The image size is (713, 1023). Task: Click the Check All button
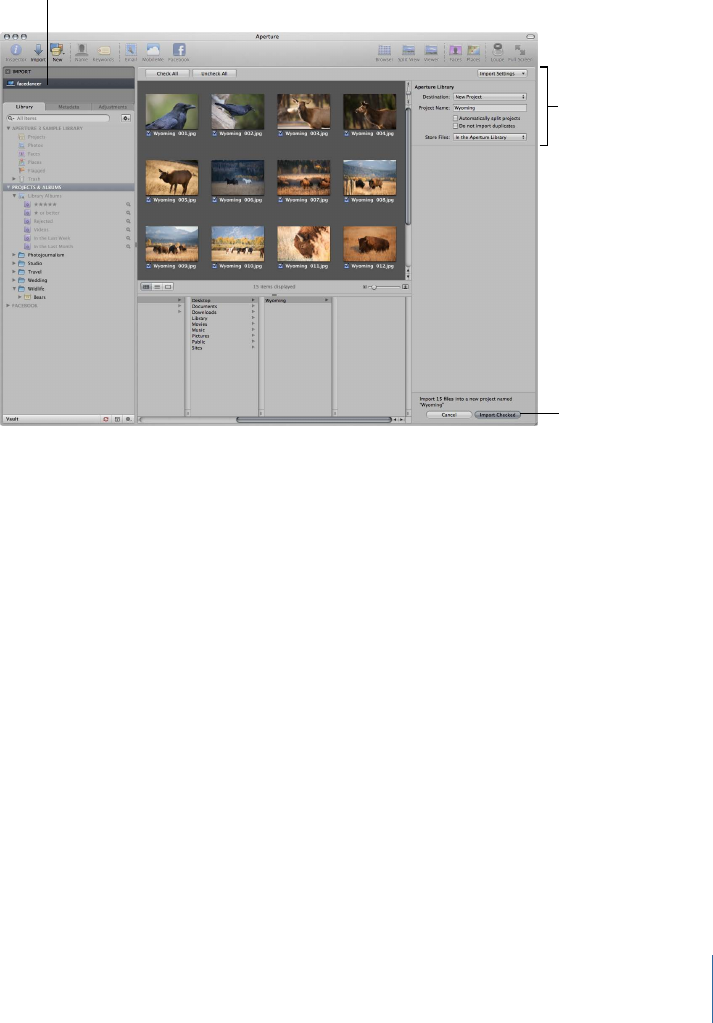tap(167, 74)
